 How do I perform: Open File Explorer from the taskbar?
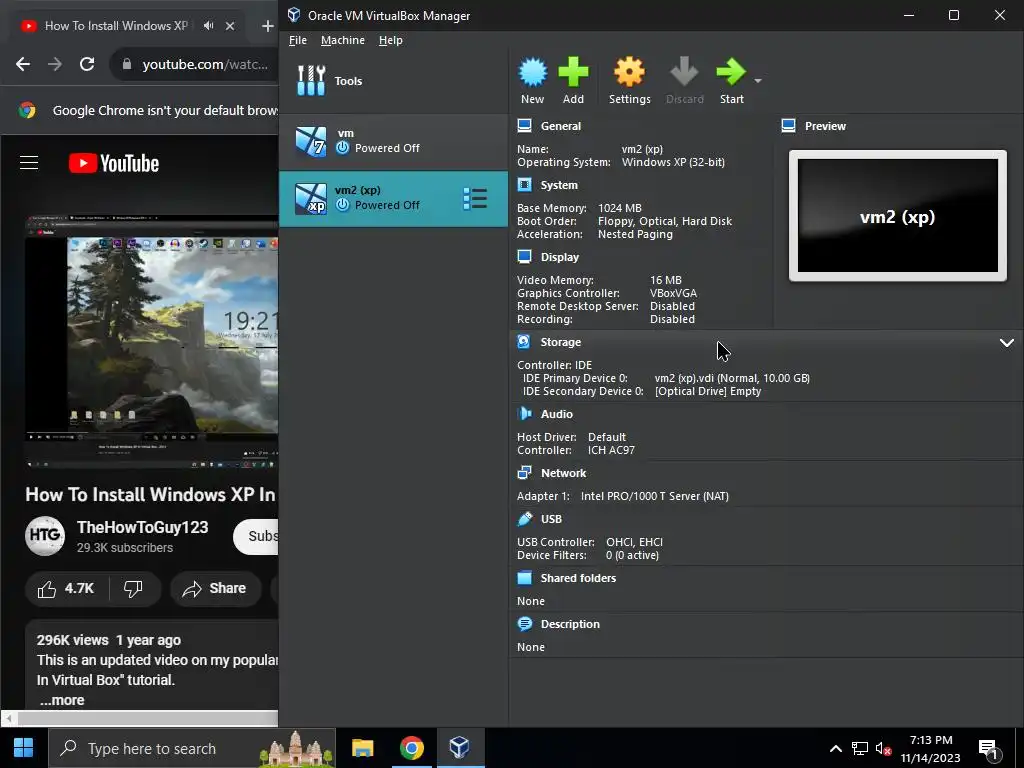coord(362,748)
